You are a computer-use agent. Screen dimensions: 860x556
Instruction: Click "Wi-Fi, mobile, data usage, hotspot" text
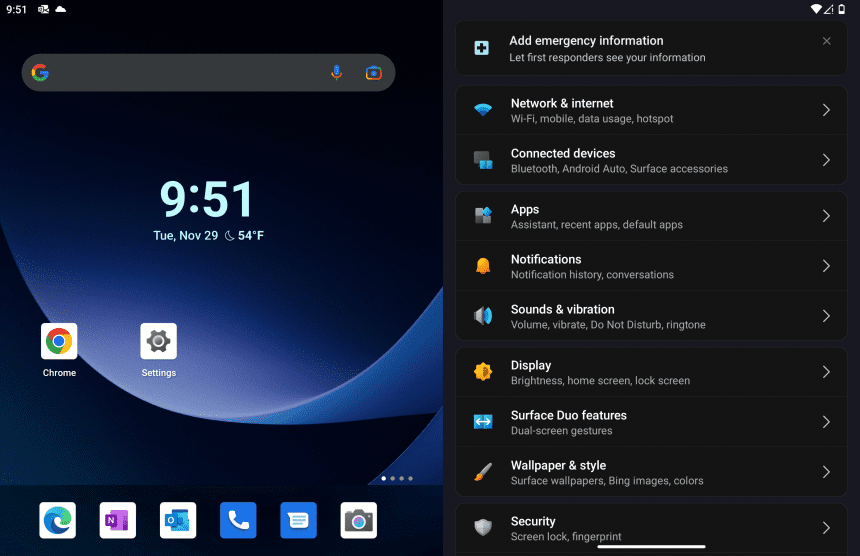(x=592, y=118)
